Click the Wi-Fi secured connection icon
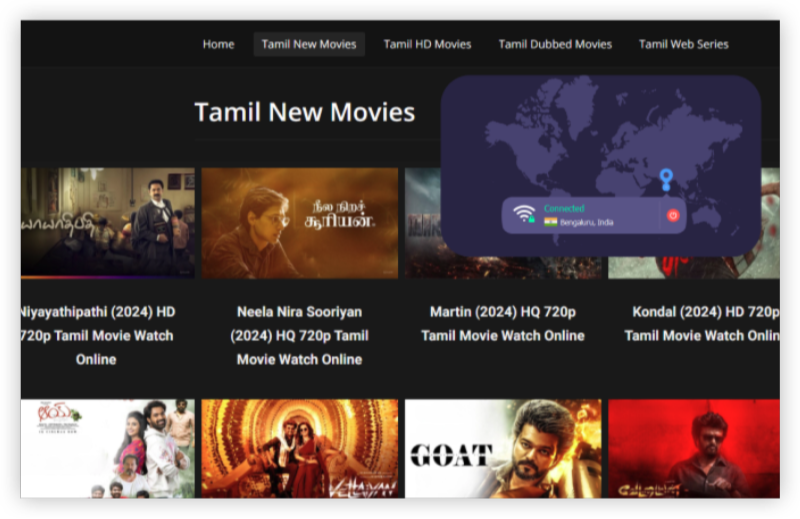Screen dimensions: 800x519 tap(524, 214)
